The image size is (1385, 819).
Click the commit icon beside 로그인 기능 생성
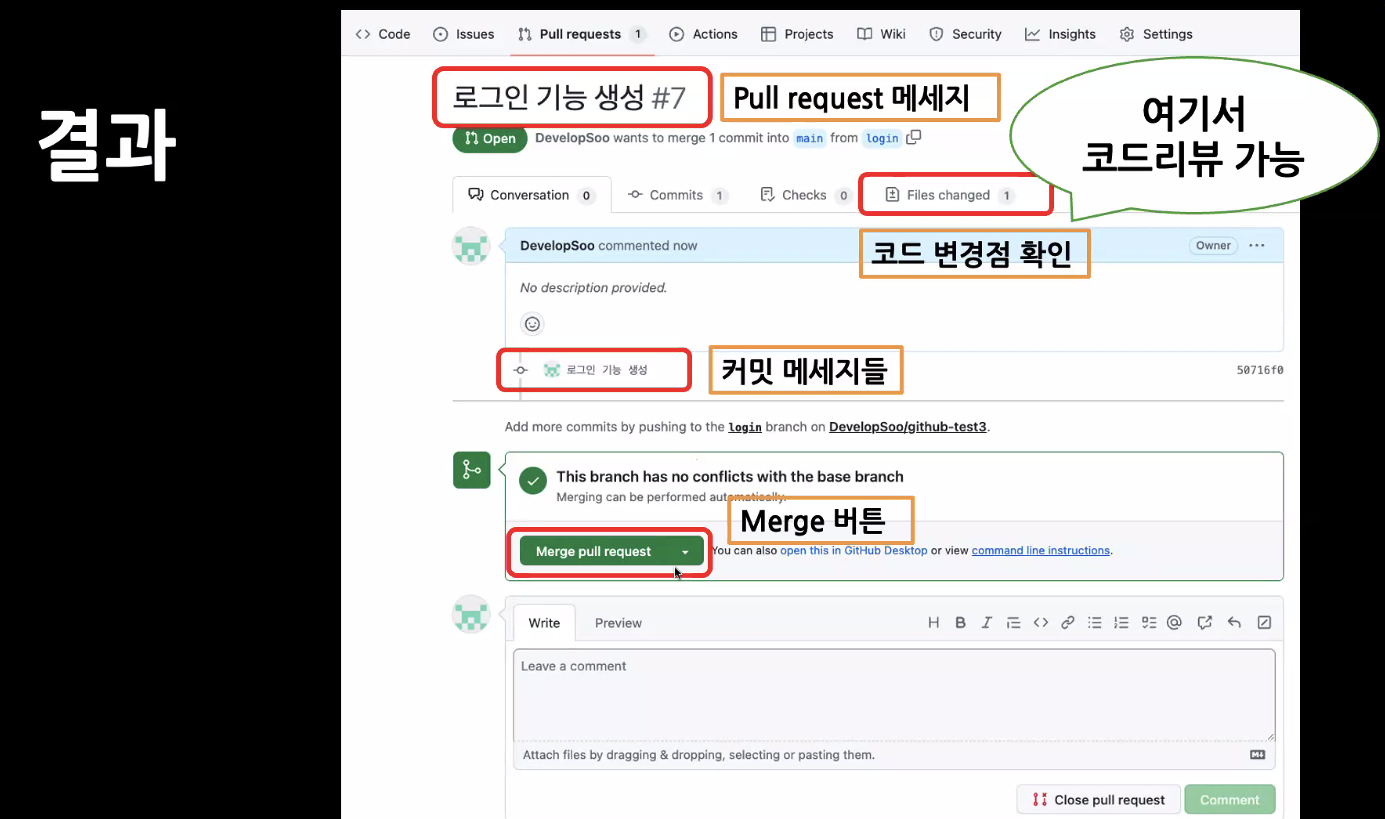point(520,370)
